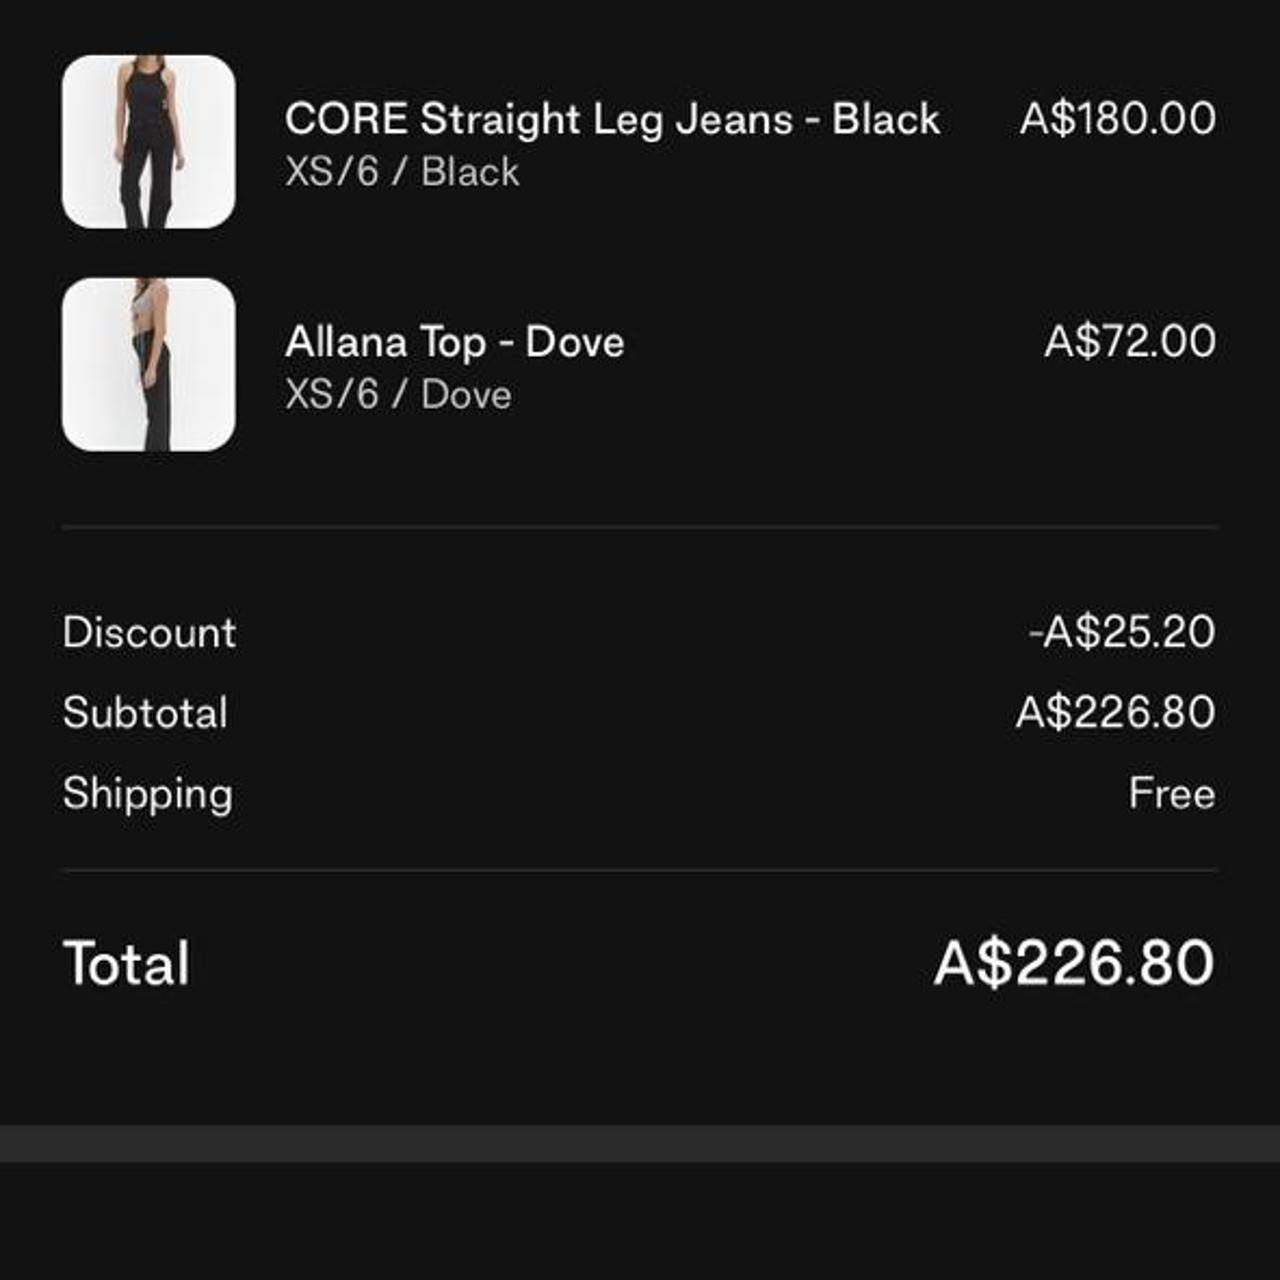This screenshot has height=1280, width=1280.
Task: Open the Allana Top - Dove product name
Action: tap(455, 341)
